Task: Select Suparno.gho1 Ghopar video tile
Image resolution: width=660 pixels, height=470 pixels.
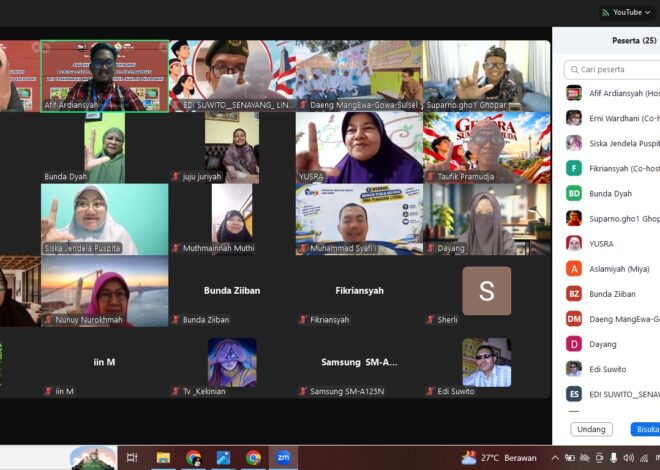Action: [x=487, y=76]
